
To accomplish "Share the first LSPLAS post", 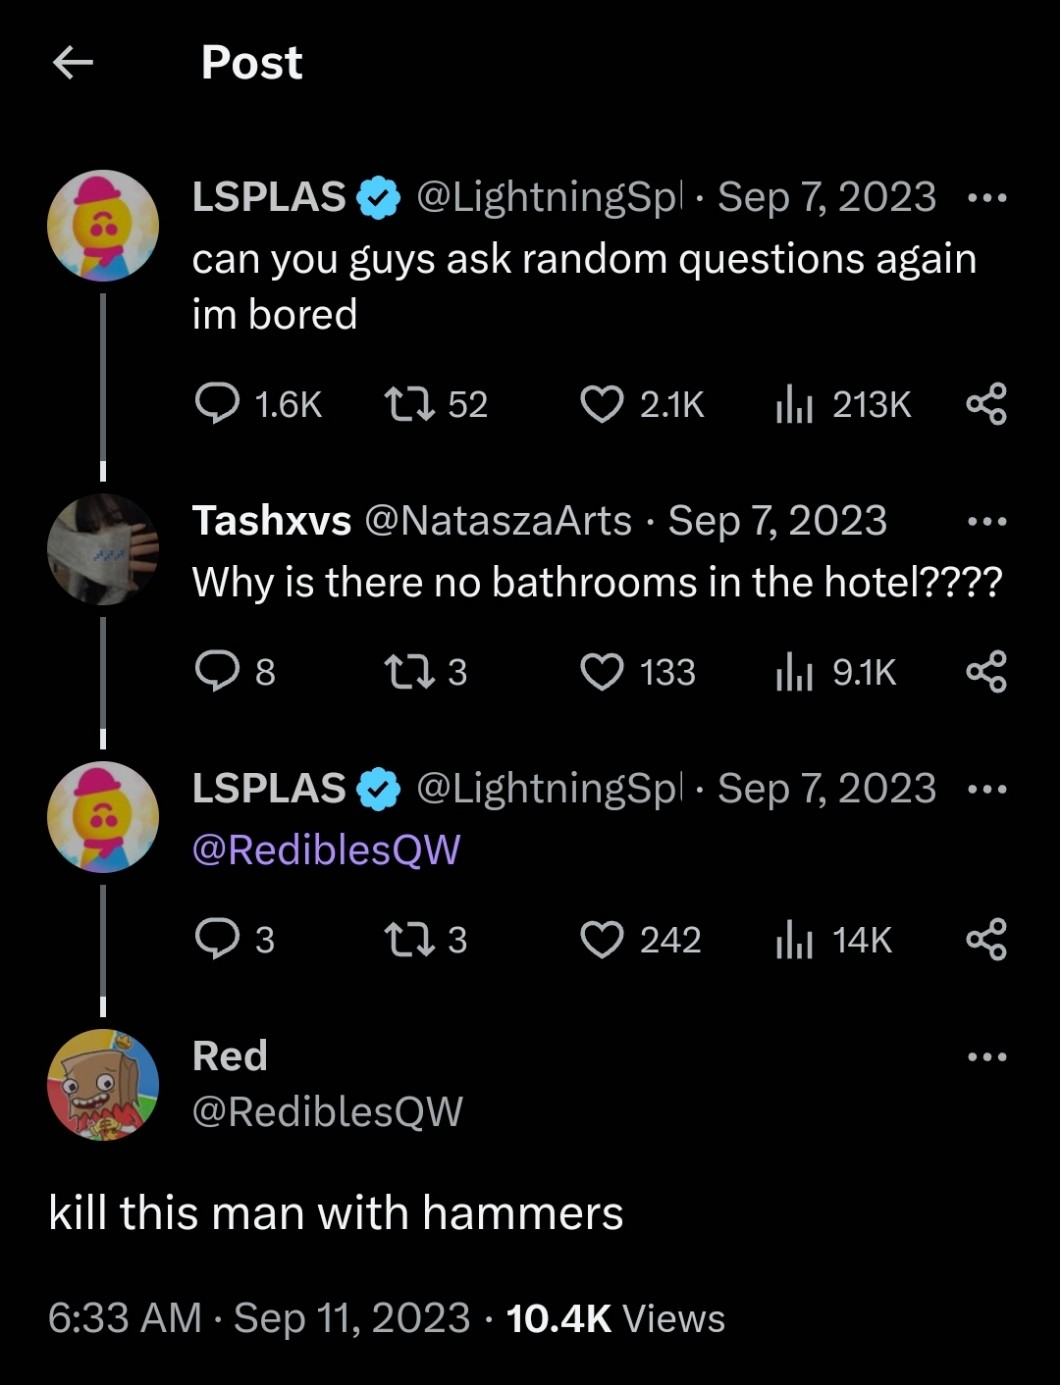I will pos(986,404).
